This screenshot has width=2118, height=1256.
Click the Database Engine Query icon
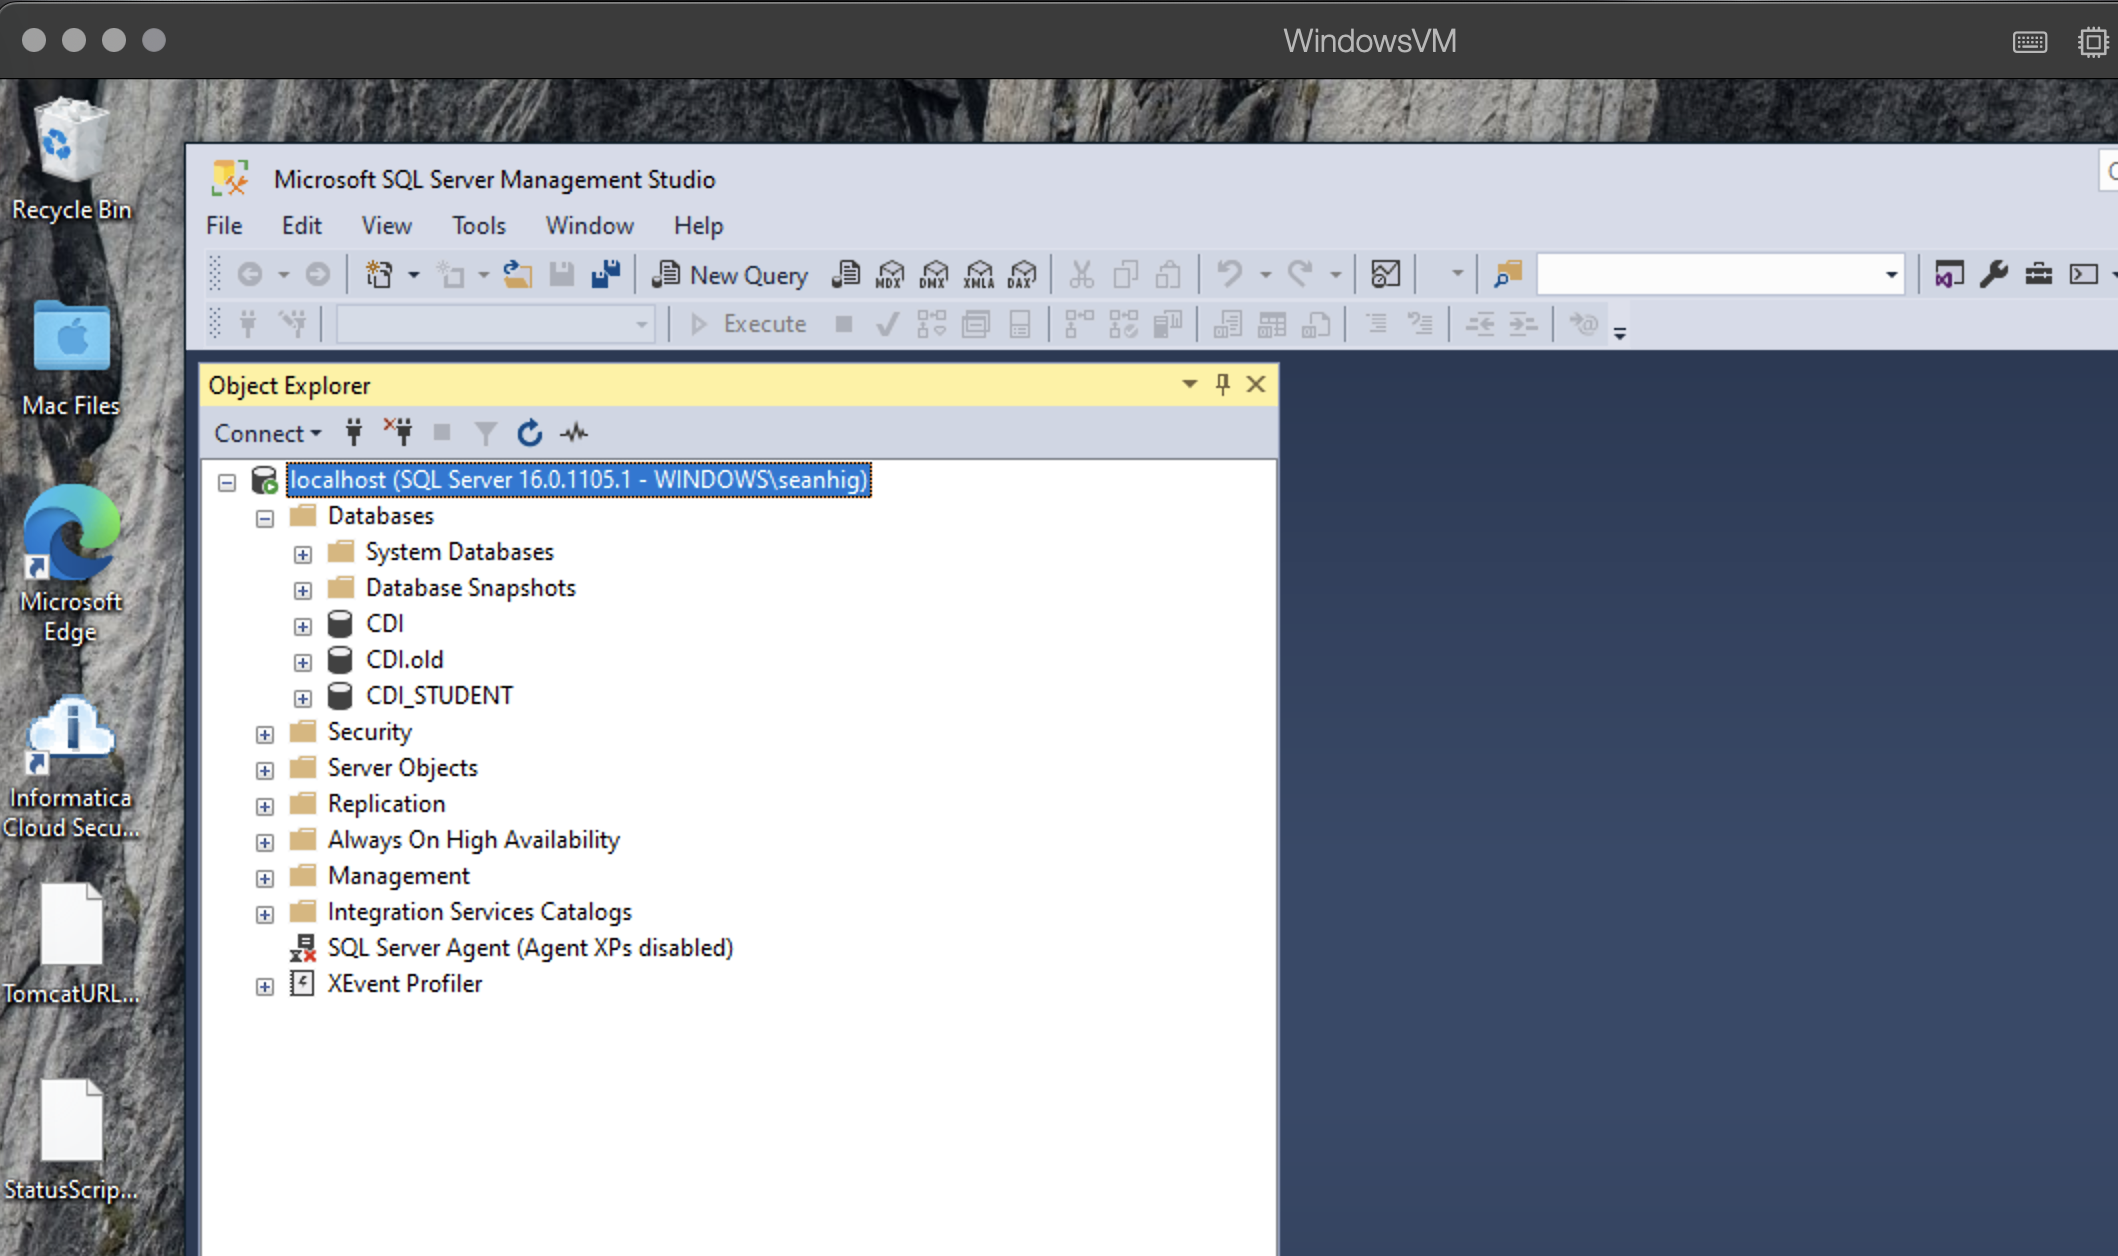pyautogui.click(x=846, y=275)
